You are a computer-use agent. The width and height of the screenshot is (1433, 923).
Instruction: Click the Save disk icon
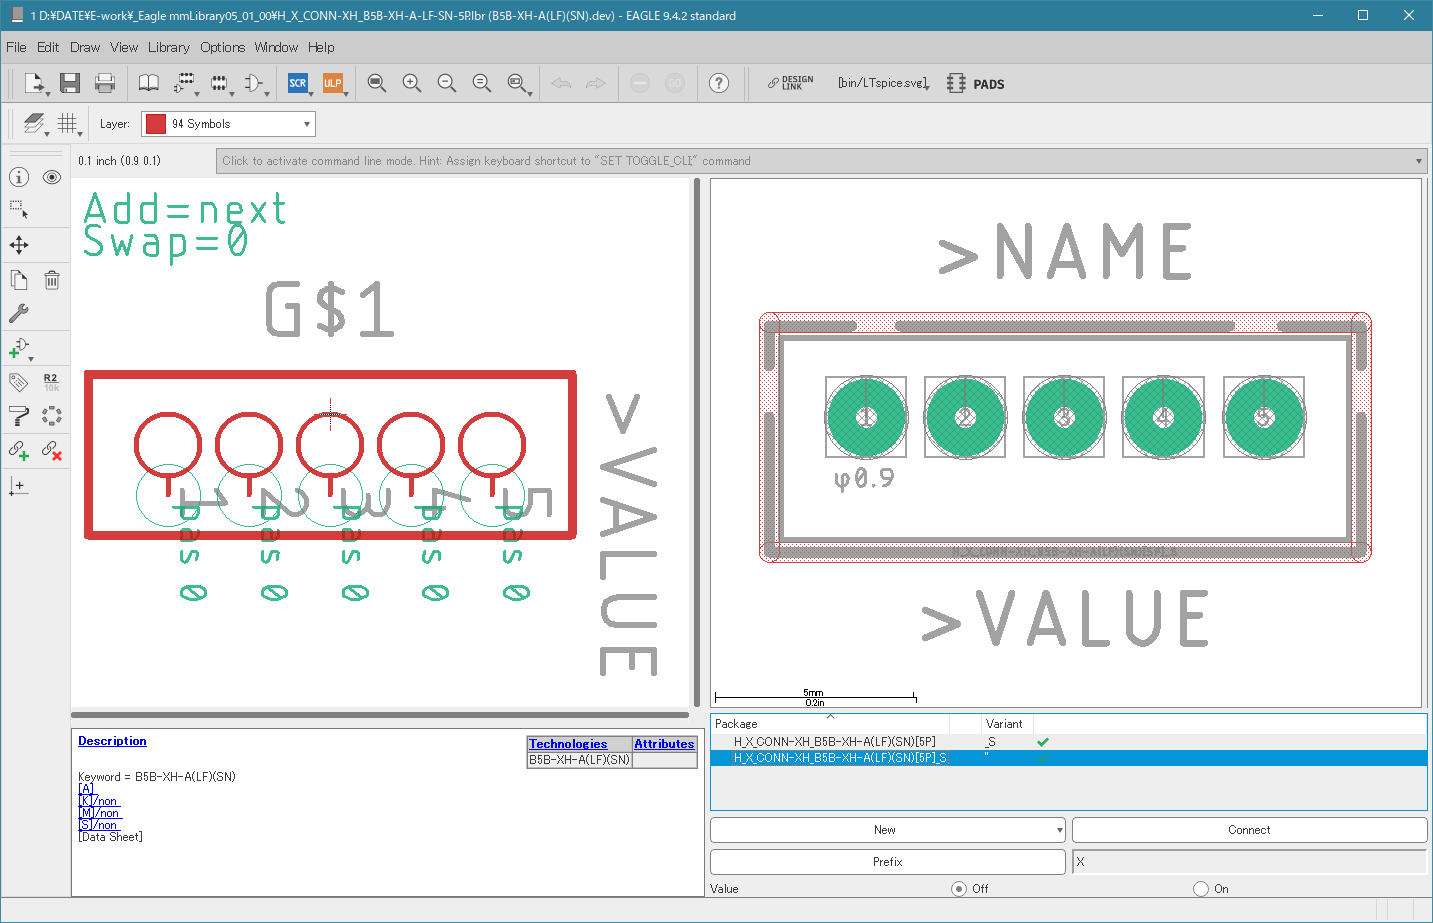[x=69, y=83]
